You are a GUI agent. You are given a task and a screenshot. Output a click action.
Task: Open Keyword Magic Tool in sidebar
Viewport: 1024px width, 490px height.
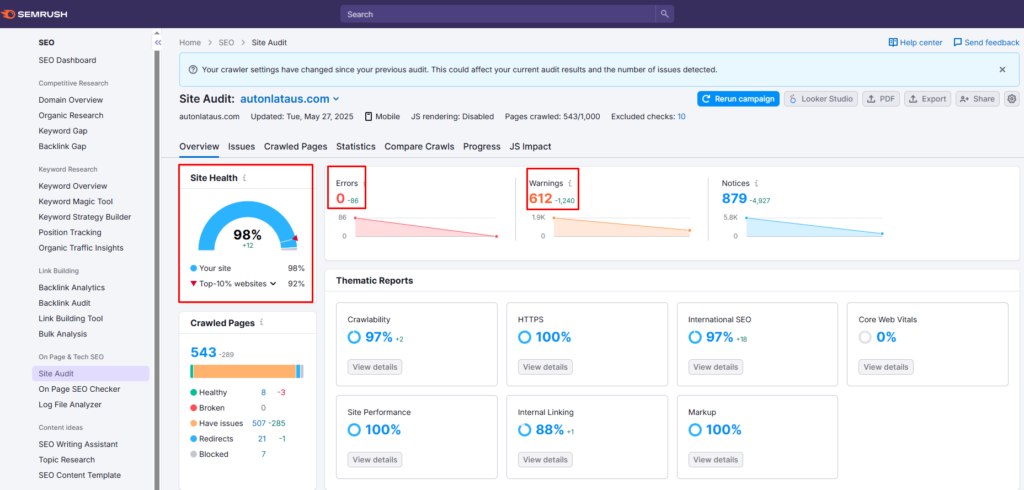77,201
